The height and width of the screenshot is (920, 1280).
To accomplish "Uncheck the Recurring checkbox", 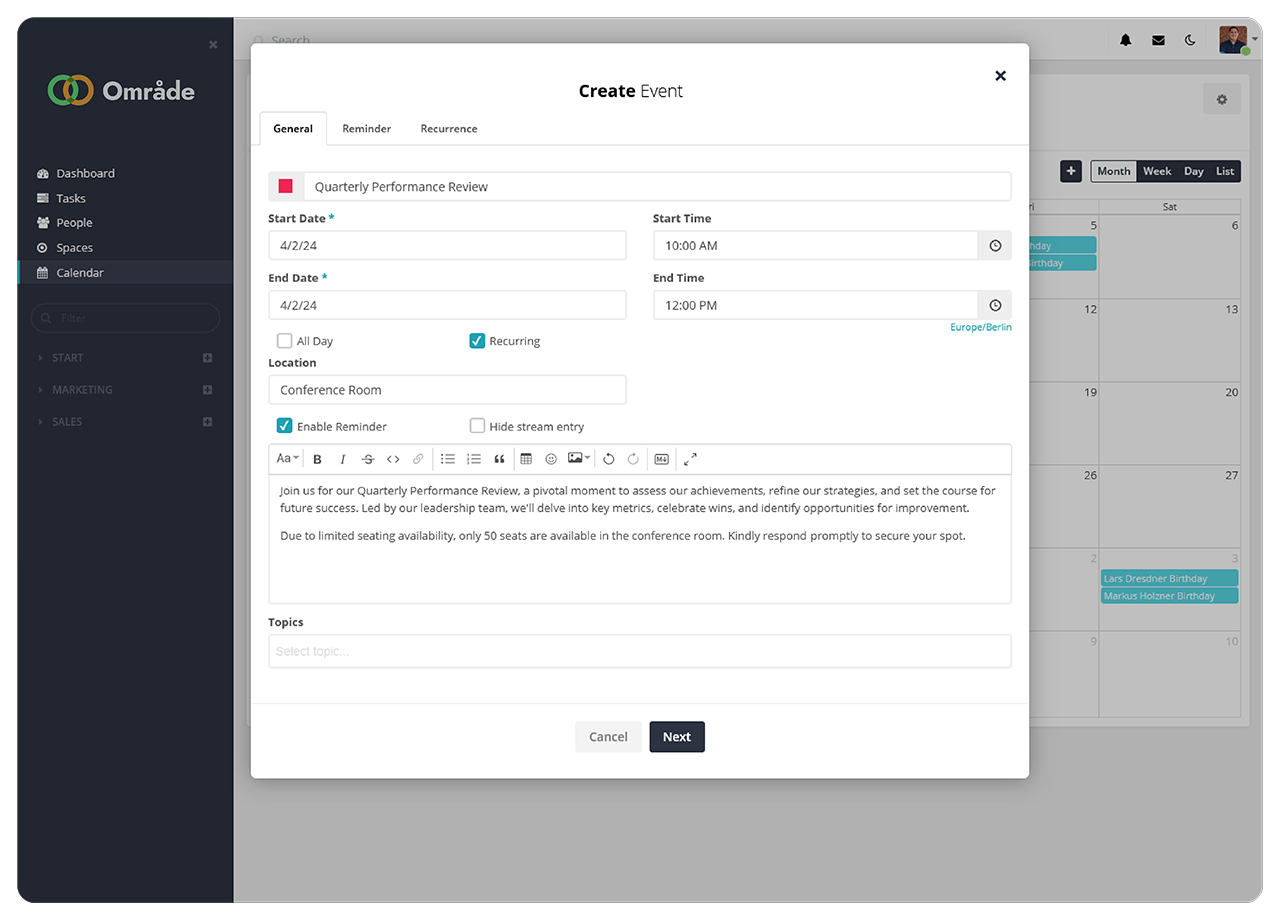I will point(477,341).
